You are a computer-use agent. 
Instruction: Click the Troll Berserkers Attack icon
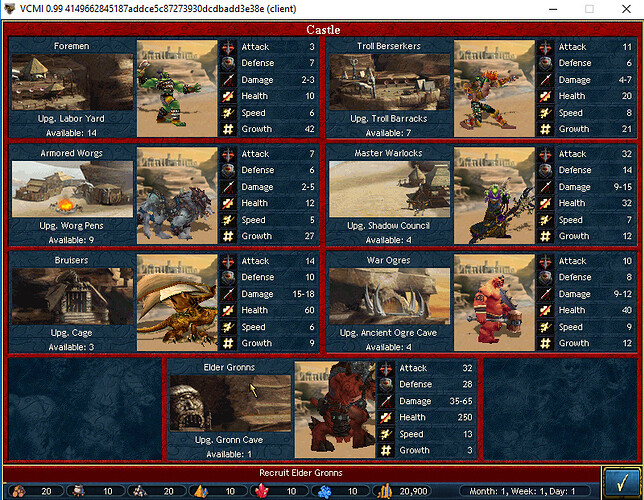pos(545,47)
